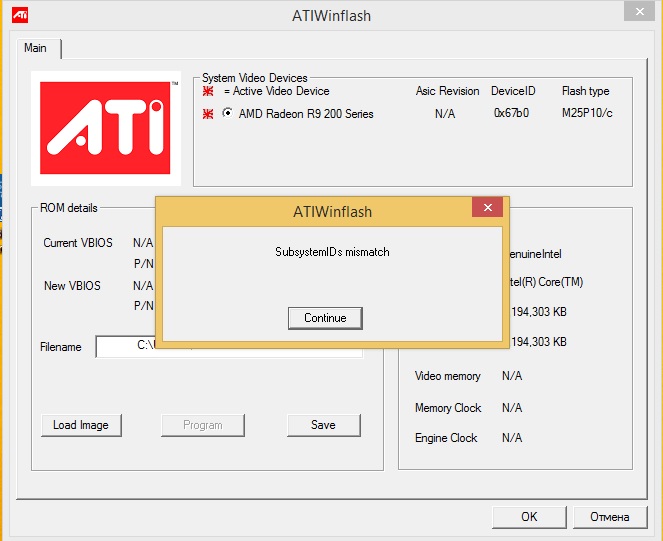Click in the Filename input field
Viewport: 663px width, 541px height.
point(229,346)
